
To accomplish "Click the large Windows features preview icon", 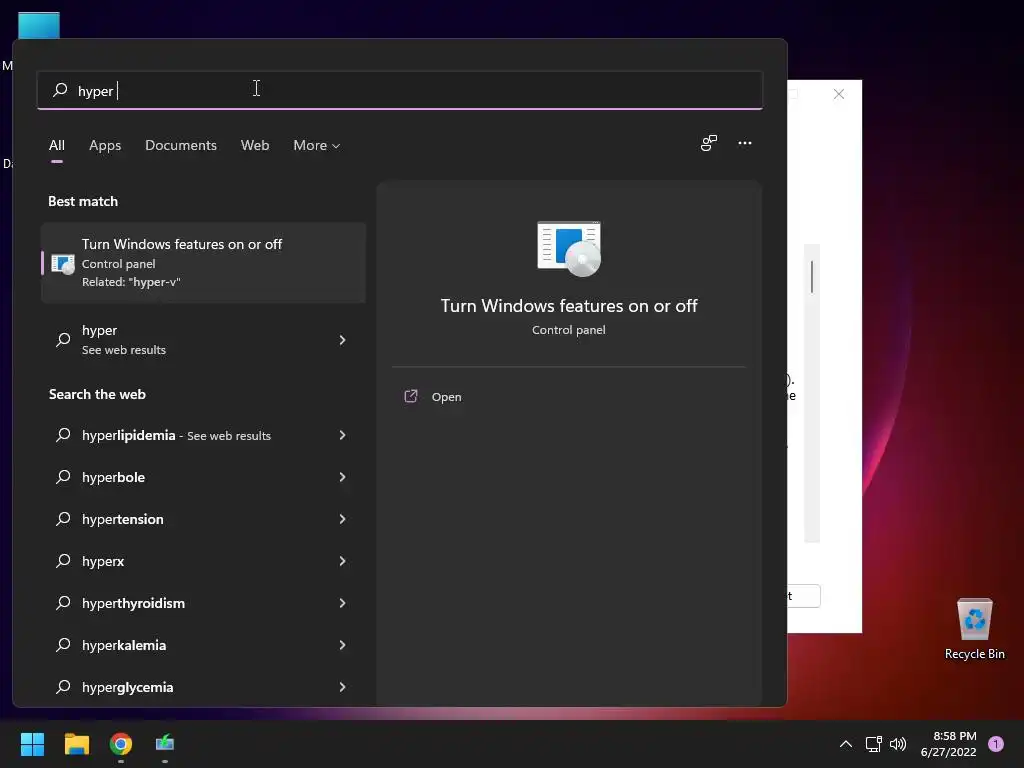I will point(569,249).
